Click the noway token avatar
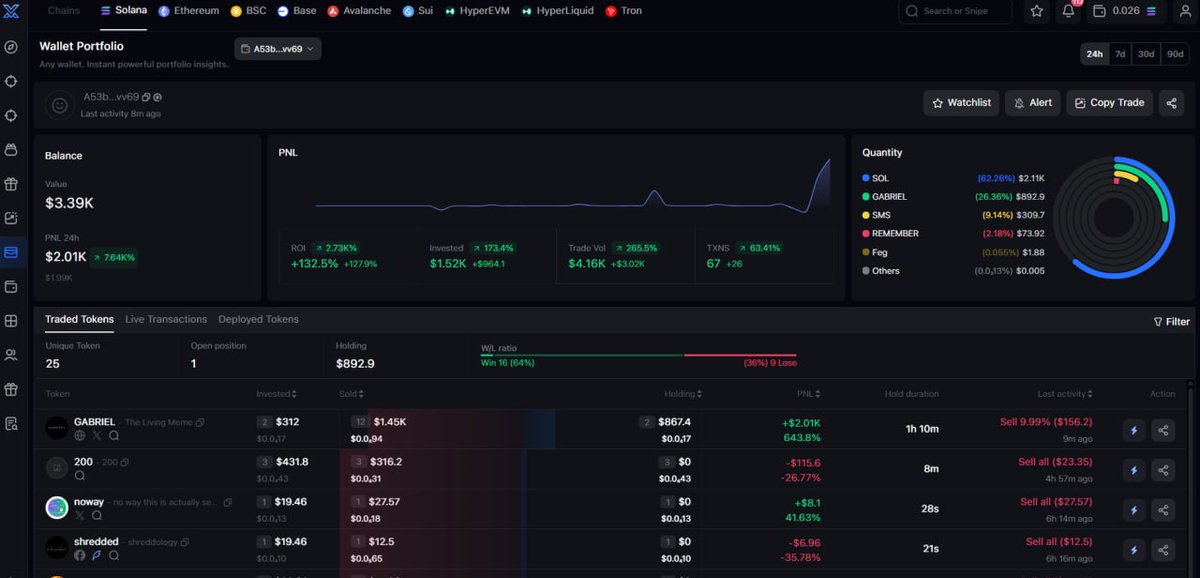The width and height of the screenshot is (1200, 578). pyautogui.click(x=57, y=508)
